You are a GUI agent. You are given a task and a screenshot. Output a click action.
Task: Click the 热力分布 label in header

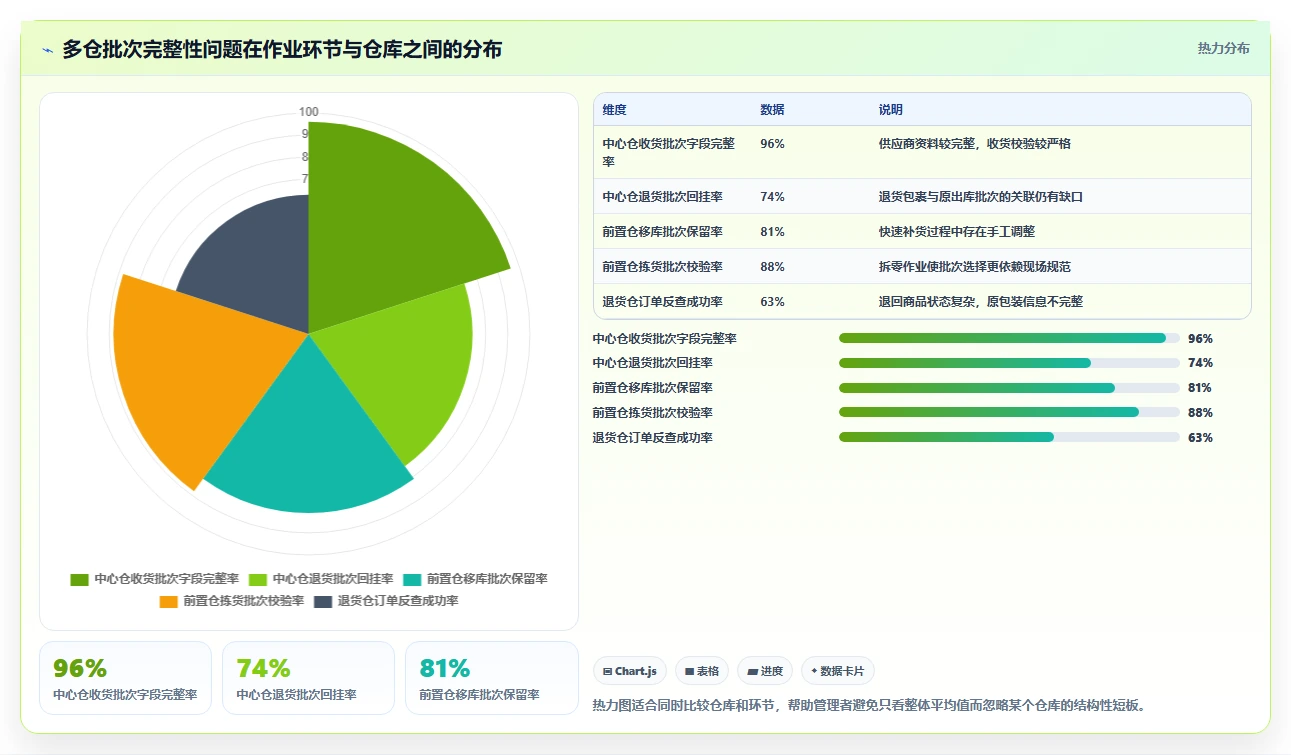(x=1223, y=48)
